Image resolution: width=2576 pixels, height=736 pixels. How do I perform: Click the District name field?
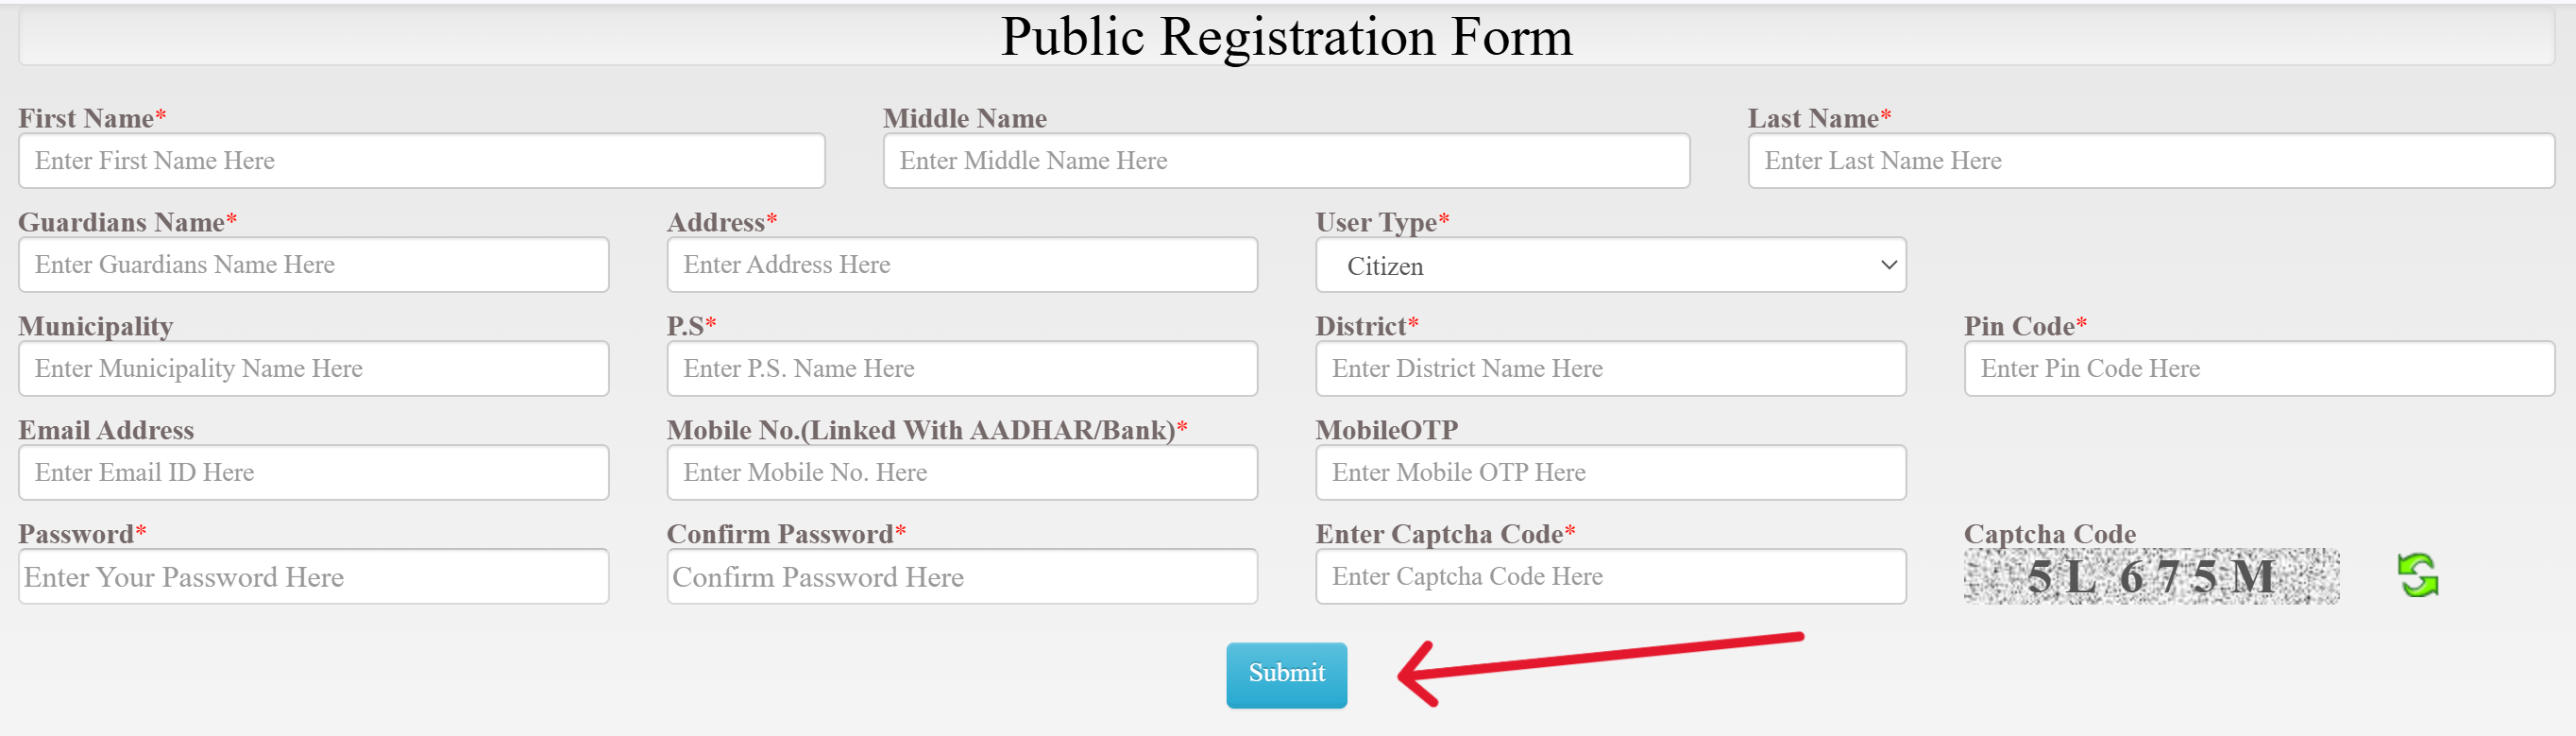(x=1609, y=368)
